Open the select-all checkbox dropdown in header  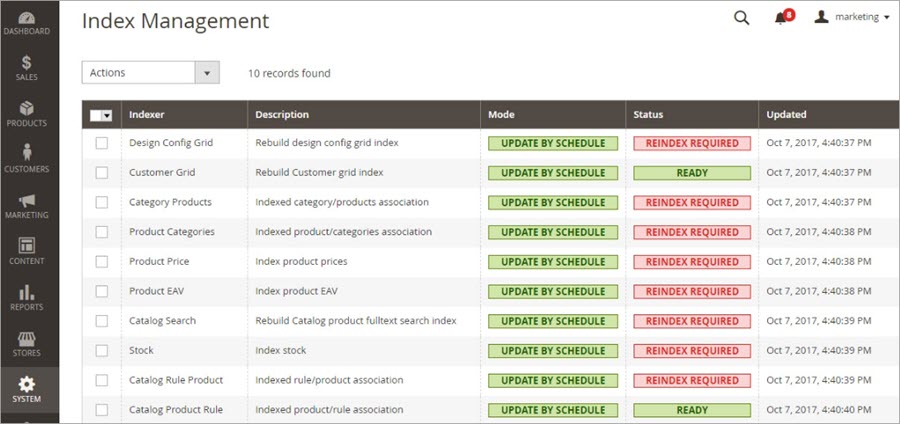105,115
